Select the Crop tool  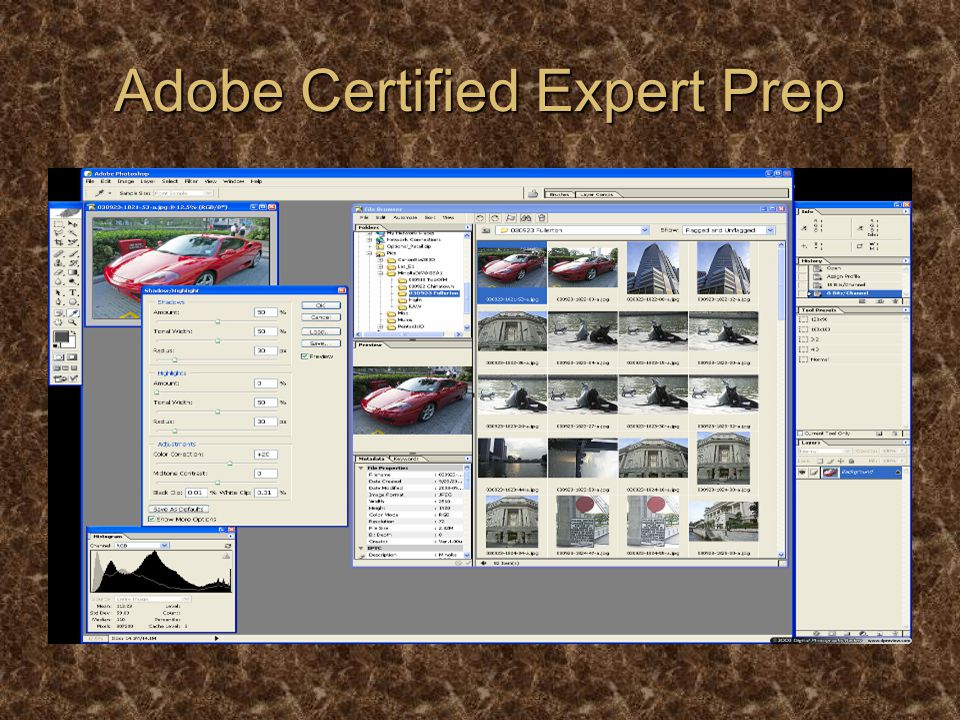tap(59, 242)
